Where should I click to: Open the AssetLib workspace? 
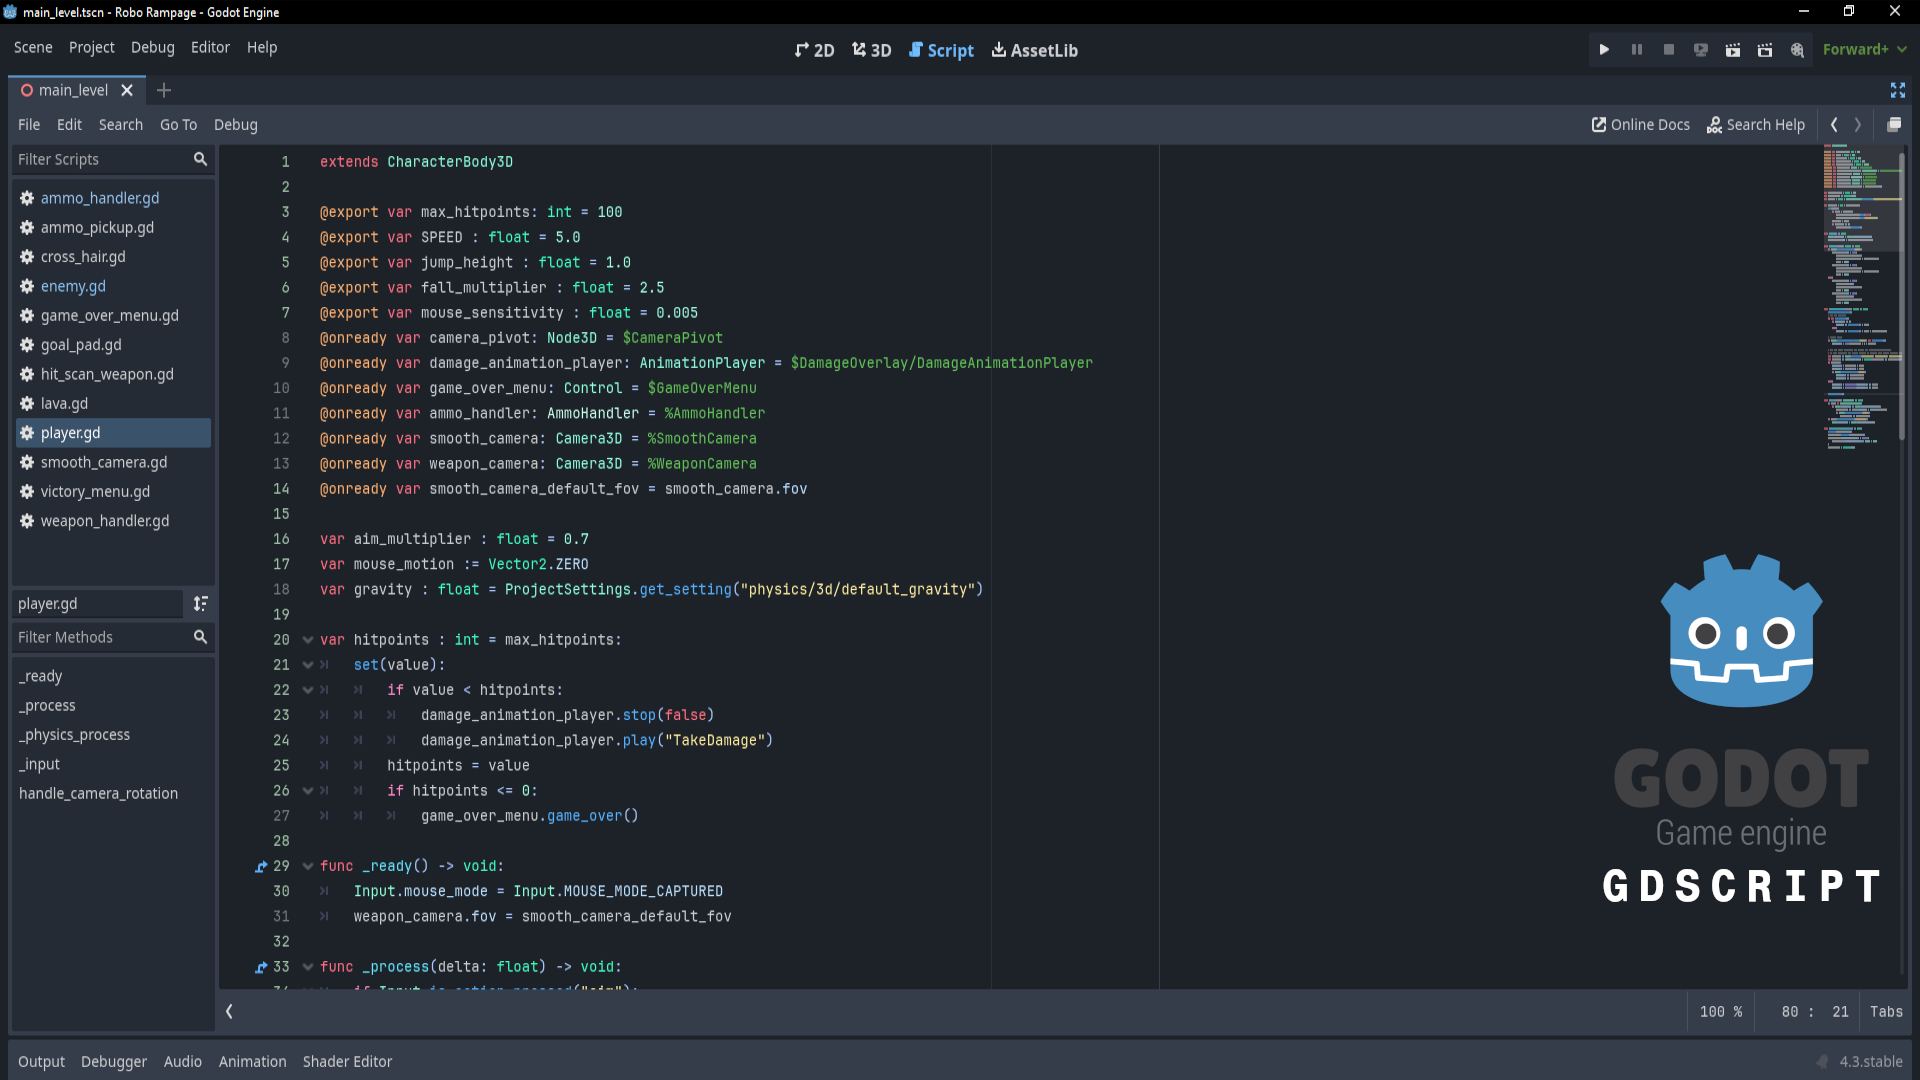point(1034,50)
